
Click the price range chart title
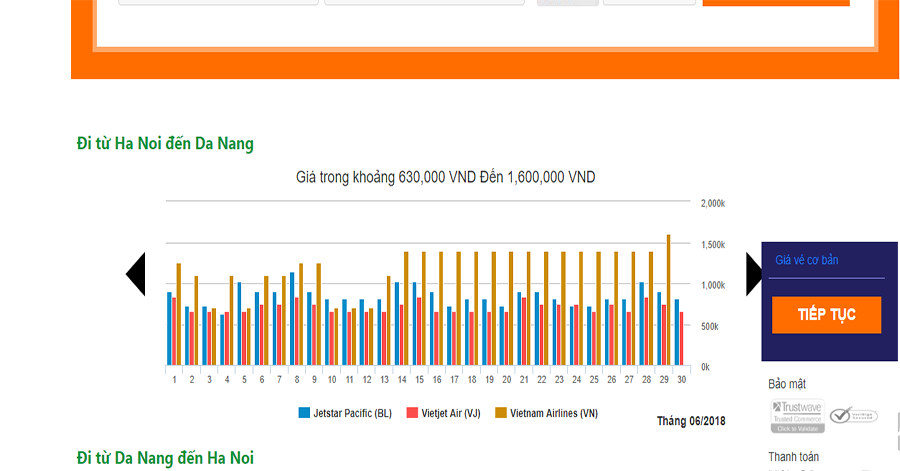445,177
